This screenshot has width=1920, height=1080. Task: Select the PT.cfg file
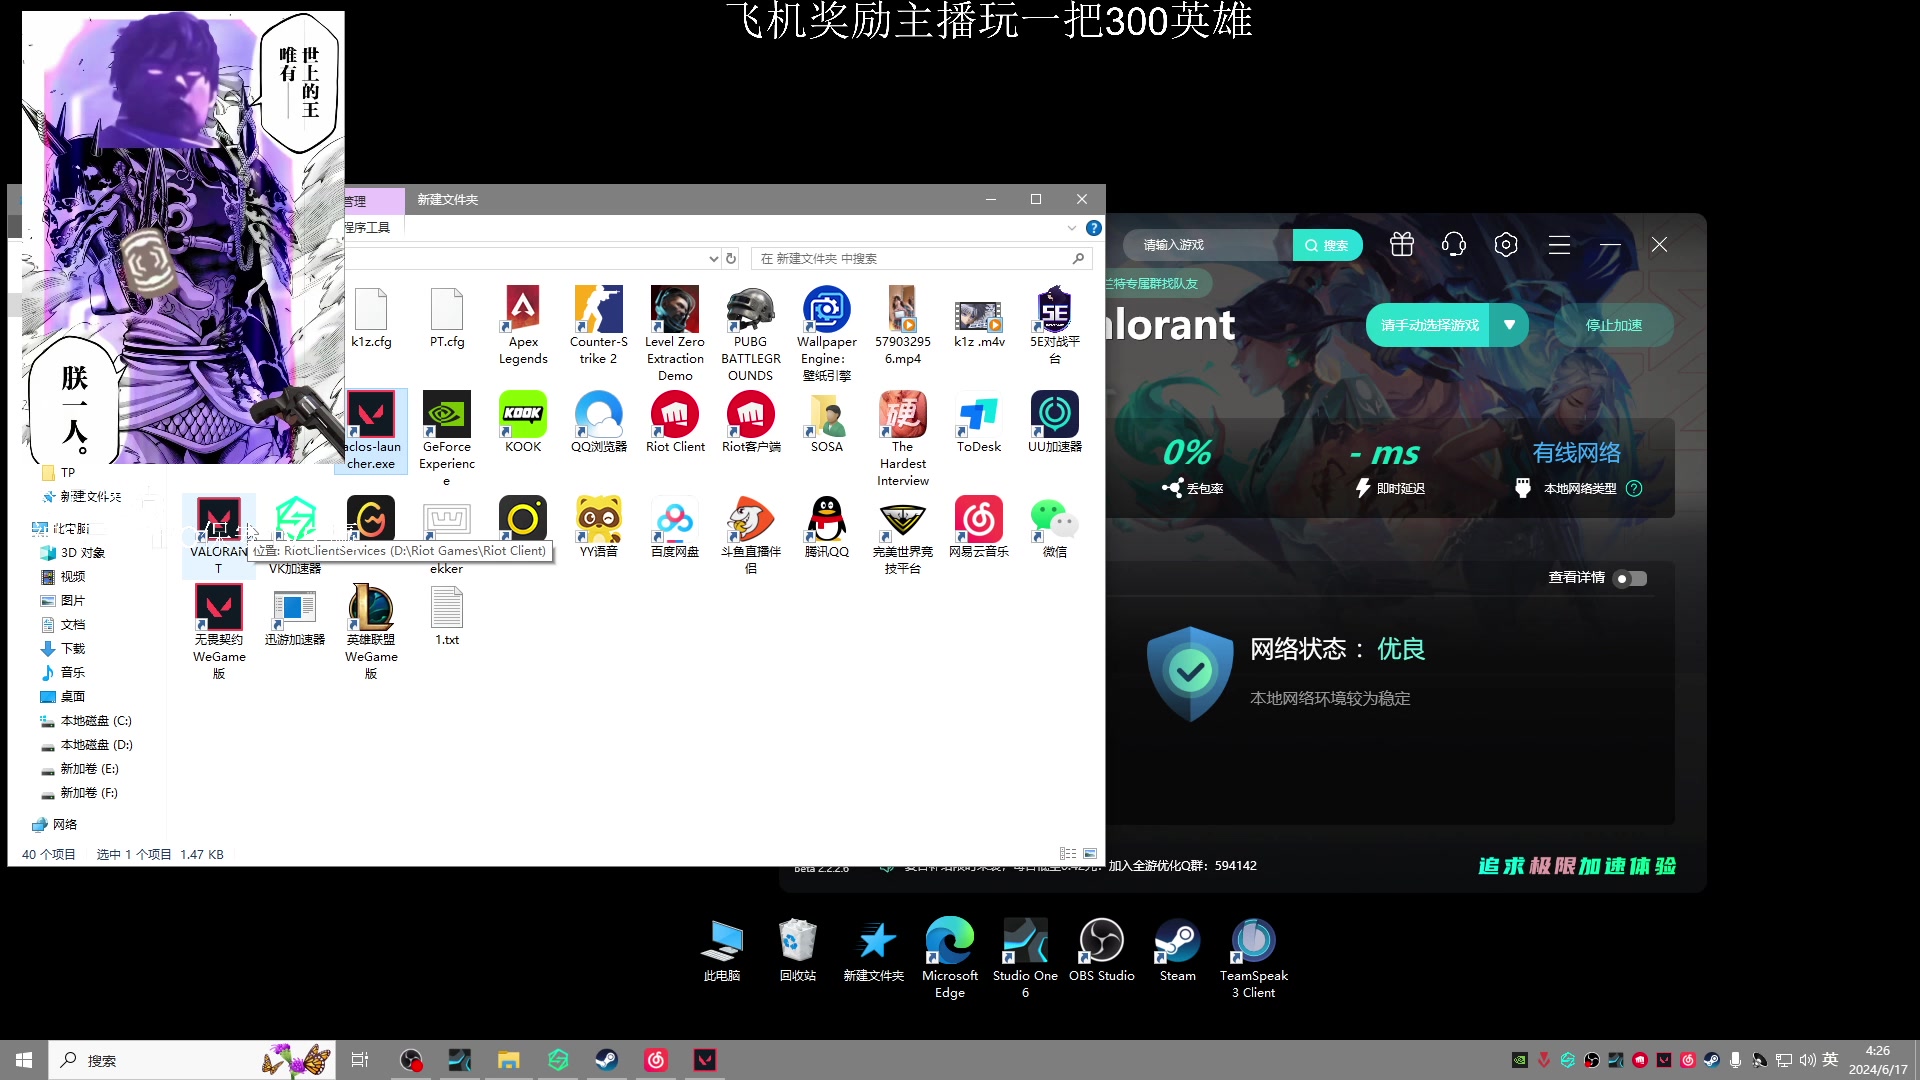click(x=447, y=317)
